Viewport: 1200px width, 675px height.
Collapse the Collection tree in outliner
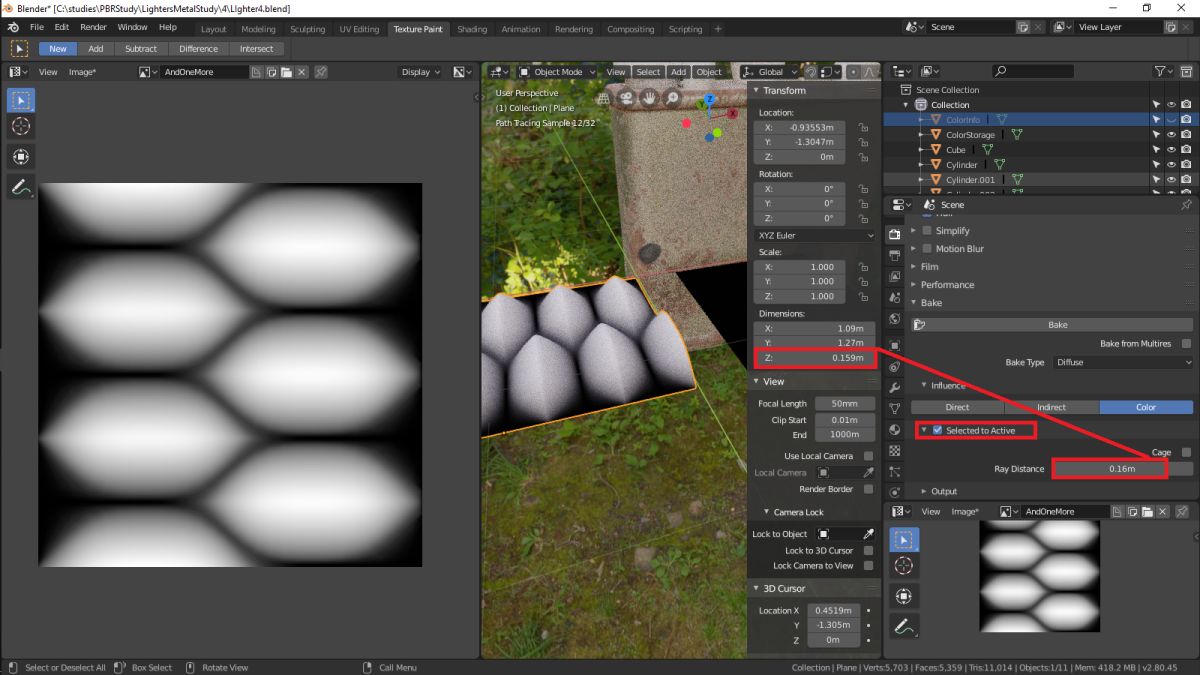[907, 104]
